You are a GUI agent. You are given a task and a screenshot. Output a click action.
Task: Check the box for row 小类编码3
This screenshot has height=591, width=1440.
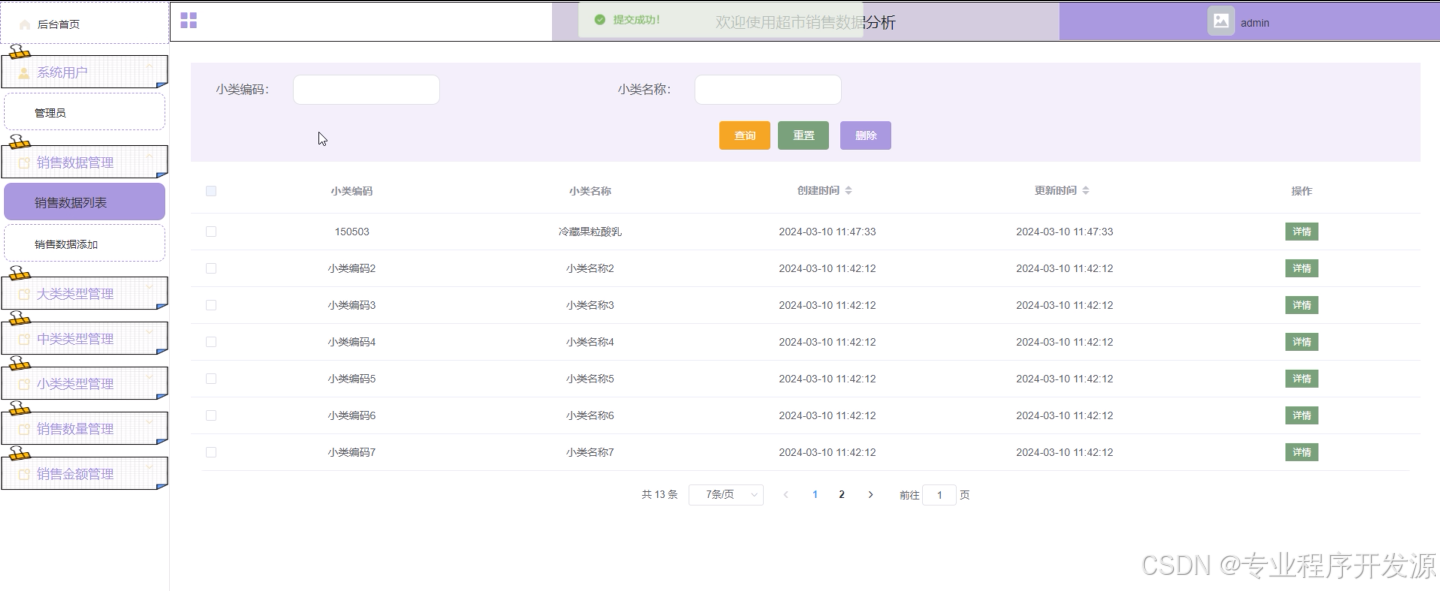(x=211, y=305)
